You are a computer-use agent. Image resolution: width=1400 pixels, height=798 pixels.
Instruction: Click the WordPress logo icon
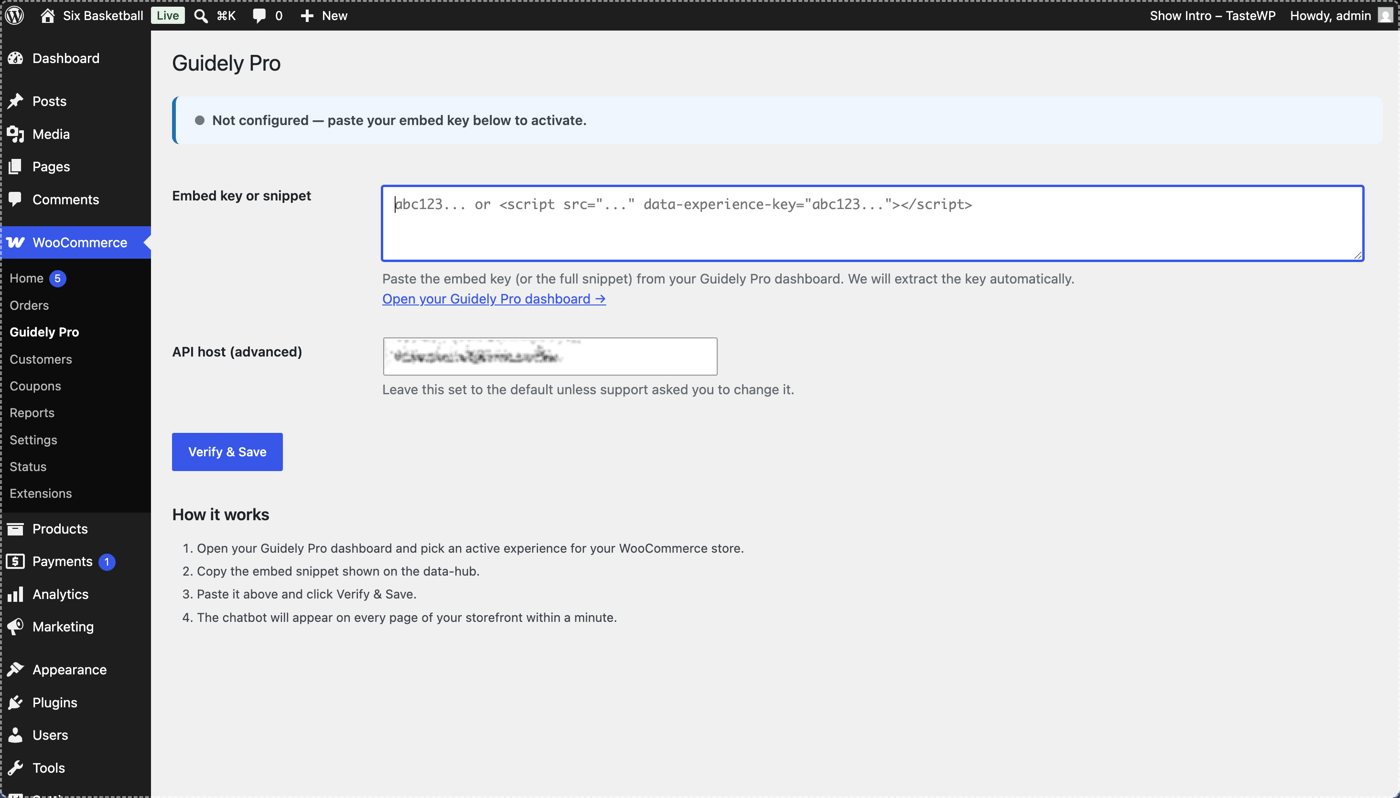[x=14, y=15]
